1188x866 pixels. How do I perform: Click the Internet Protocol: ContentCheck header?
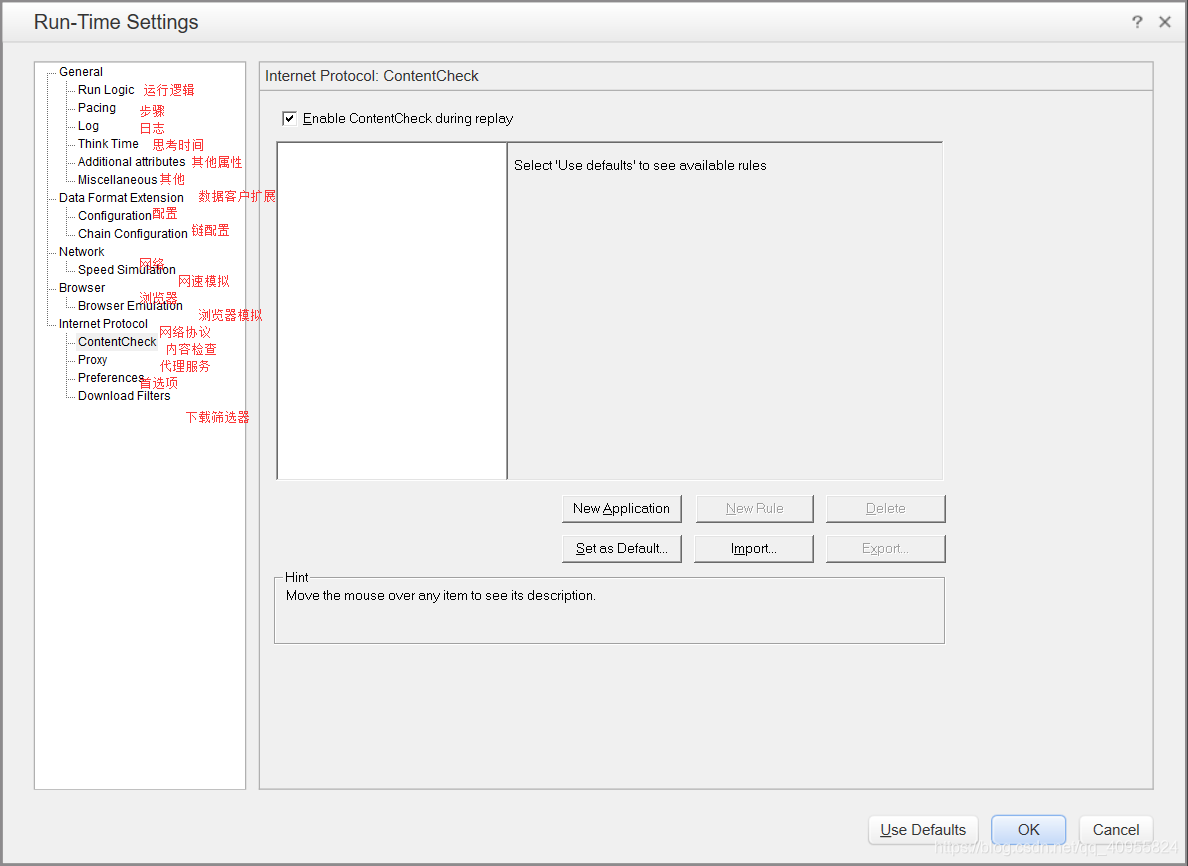371,76
